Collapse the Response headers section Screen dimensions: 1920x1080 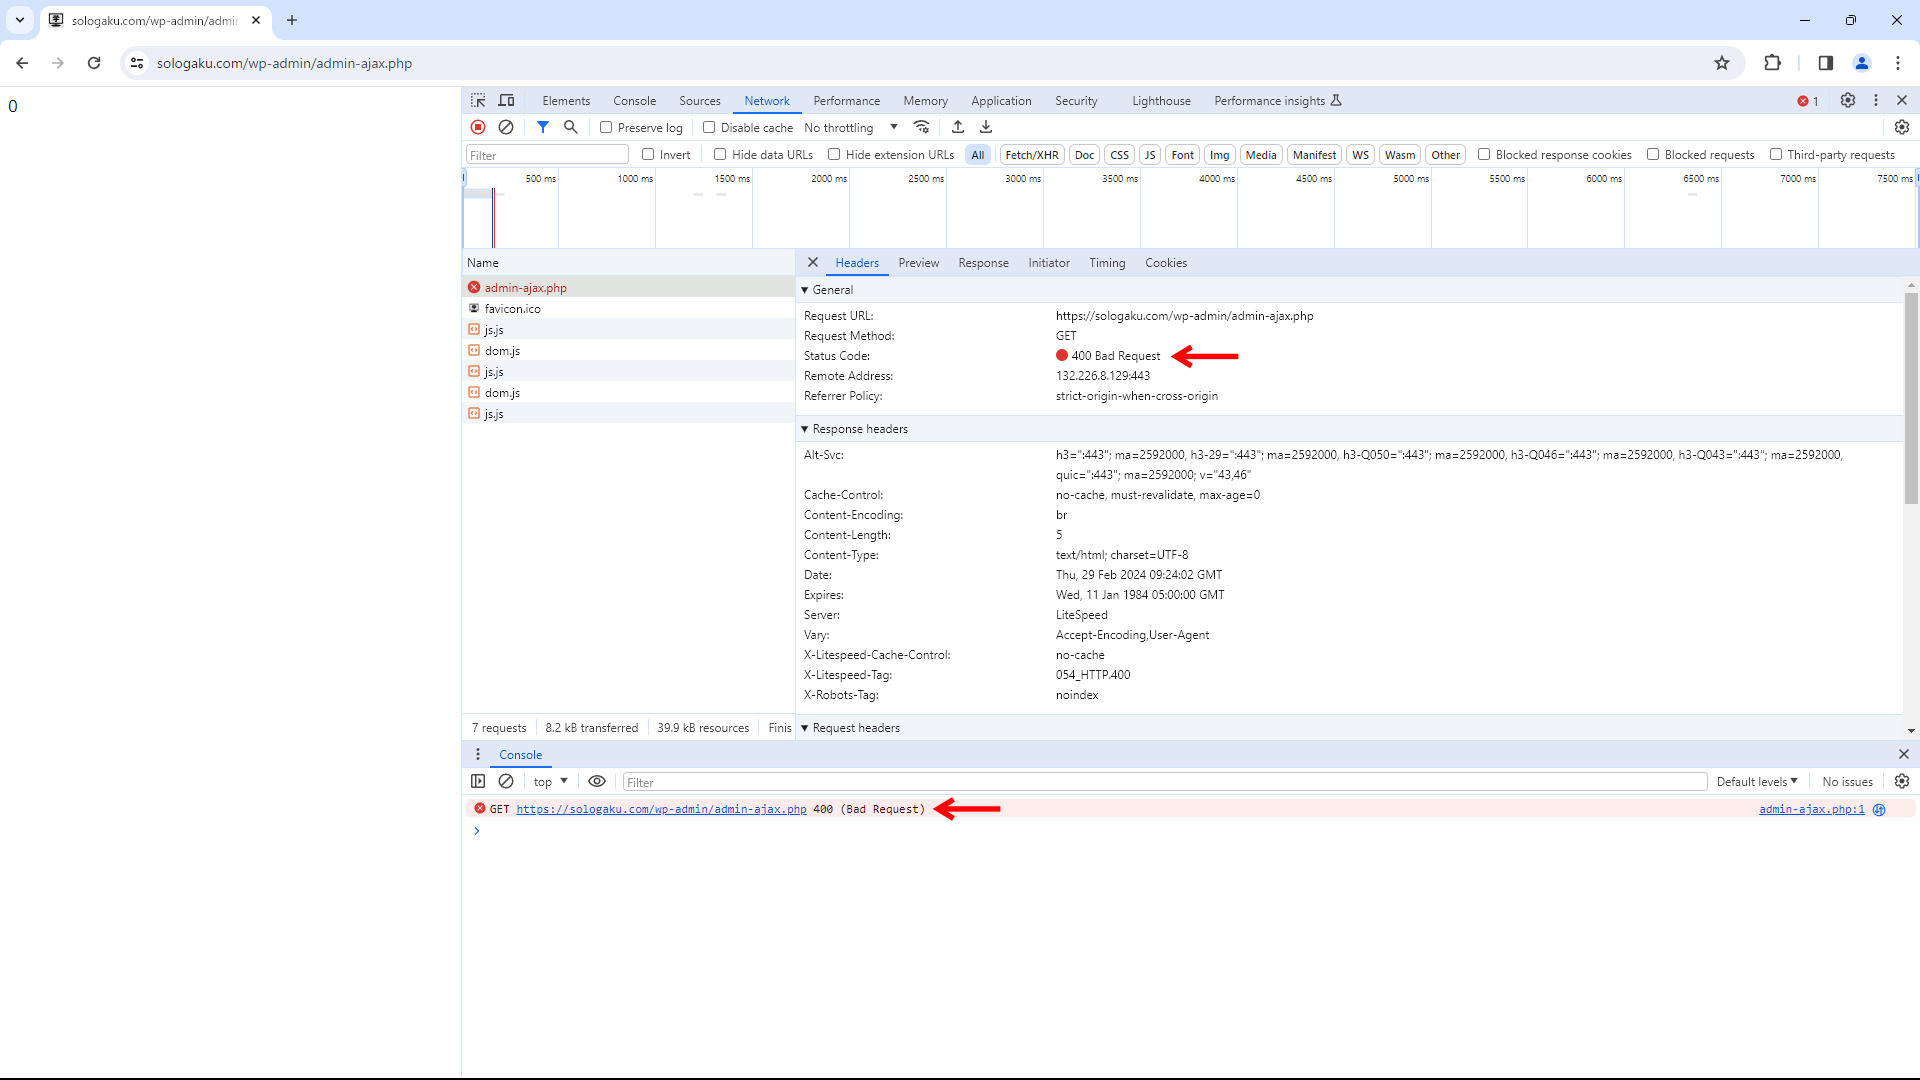(x=858, y=429)
